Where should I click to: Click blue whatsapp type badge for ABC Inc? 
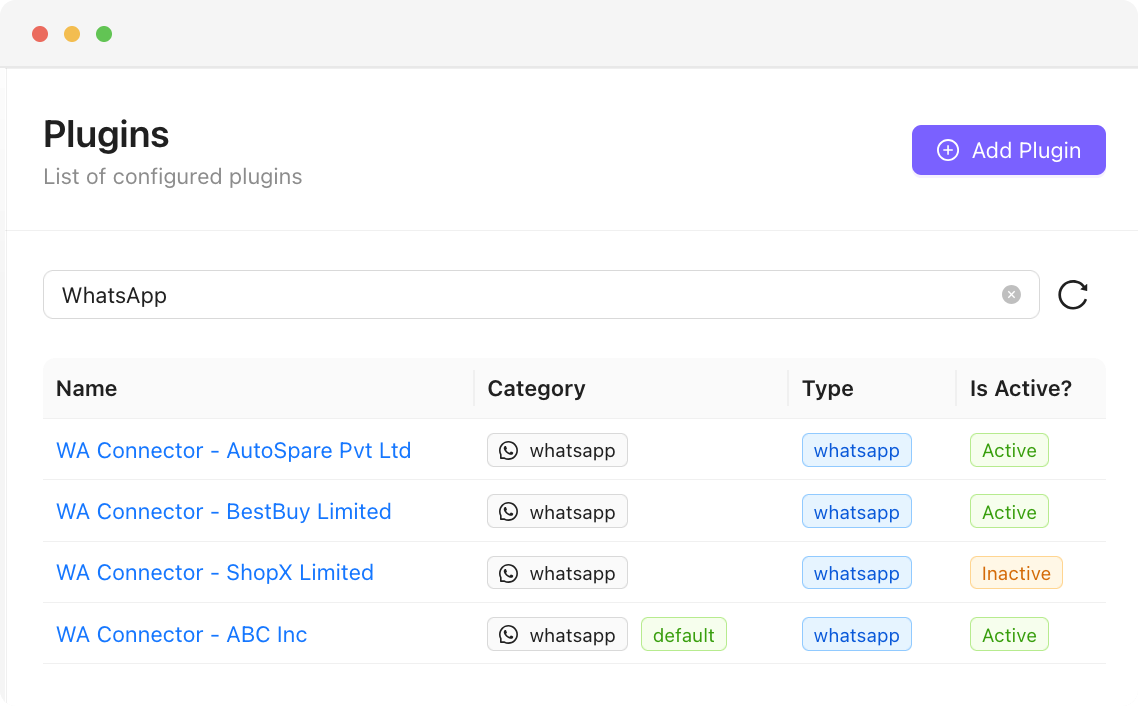(x=856, y=634)
